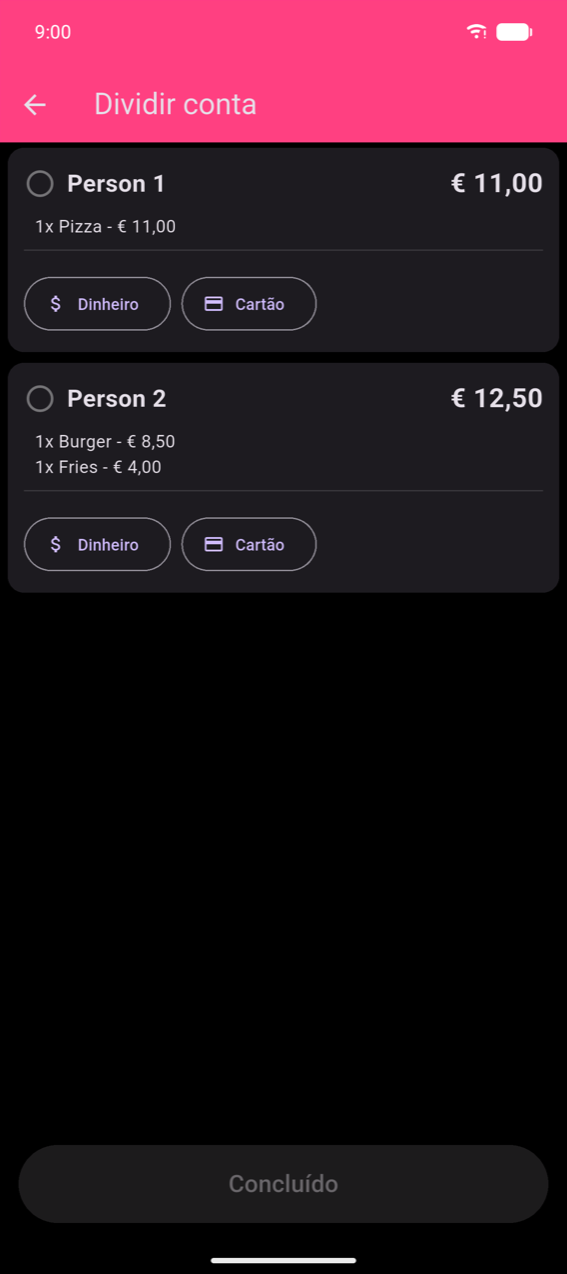The height and width of the screenshot is (1274, 567).
Task: Tap the Person 2 name label
Action: click(x=116, y=399)
